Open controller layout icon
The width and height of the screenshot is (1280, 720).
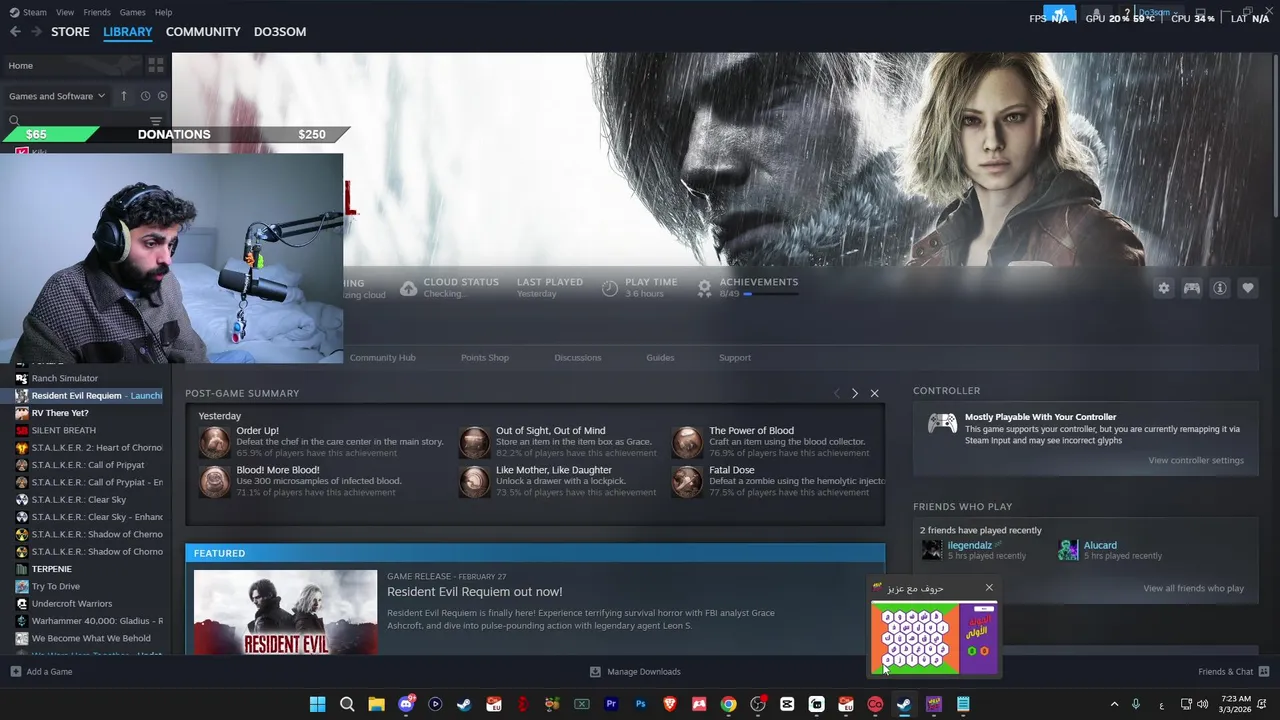coord(1191,288)
